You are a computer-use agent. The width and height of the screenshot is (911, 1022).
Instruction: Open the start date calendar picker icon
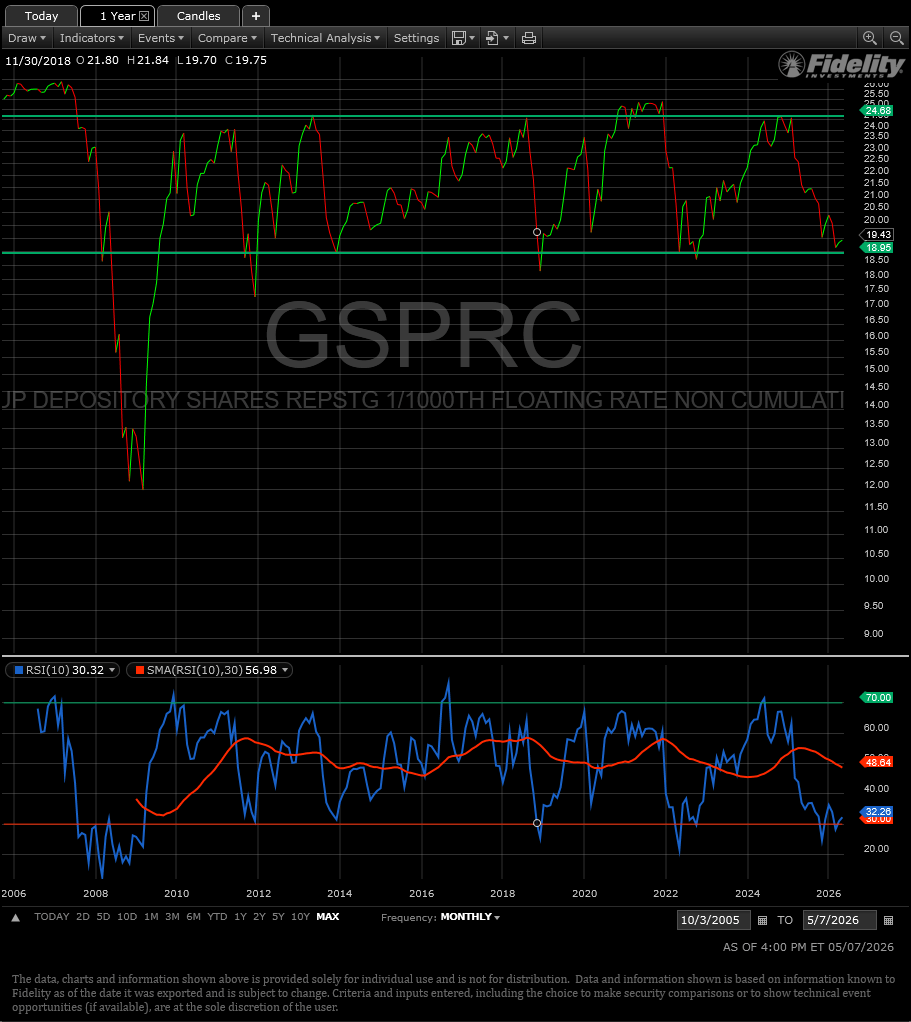(x=762, y=920)
